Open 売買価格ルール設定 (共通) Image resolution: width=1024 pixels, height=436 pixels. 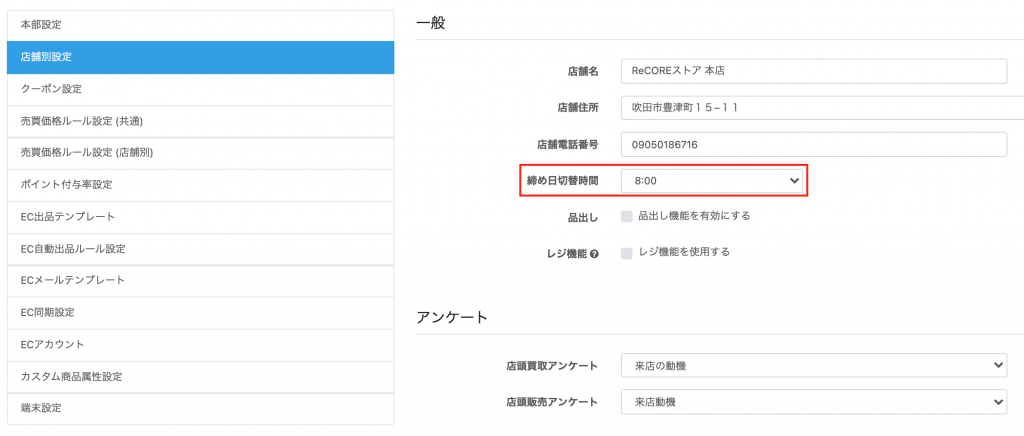click(200, 121)
